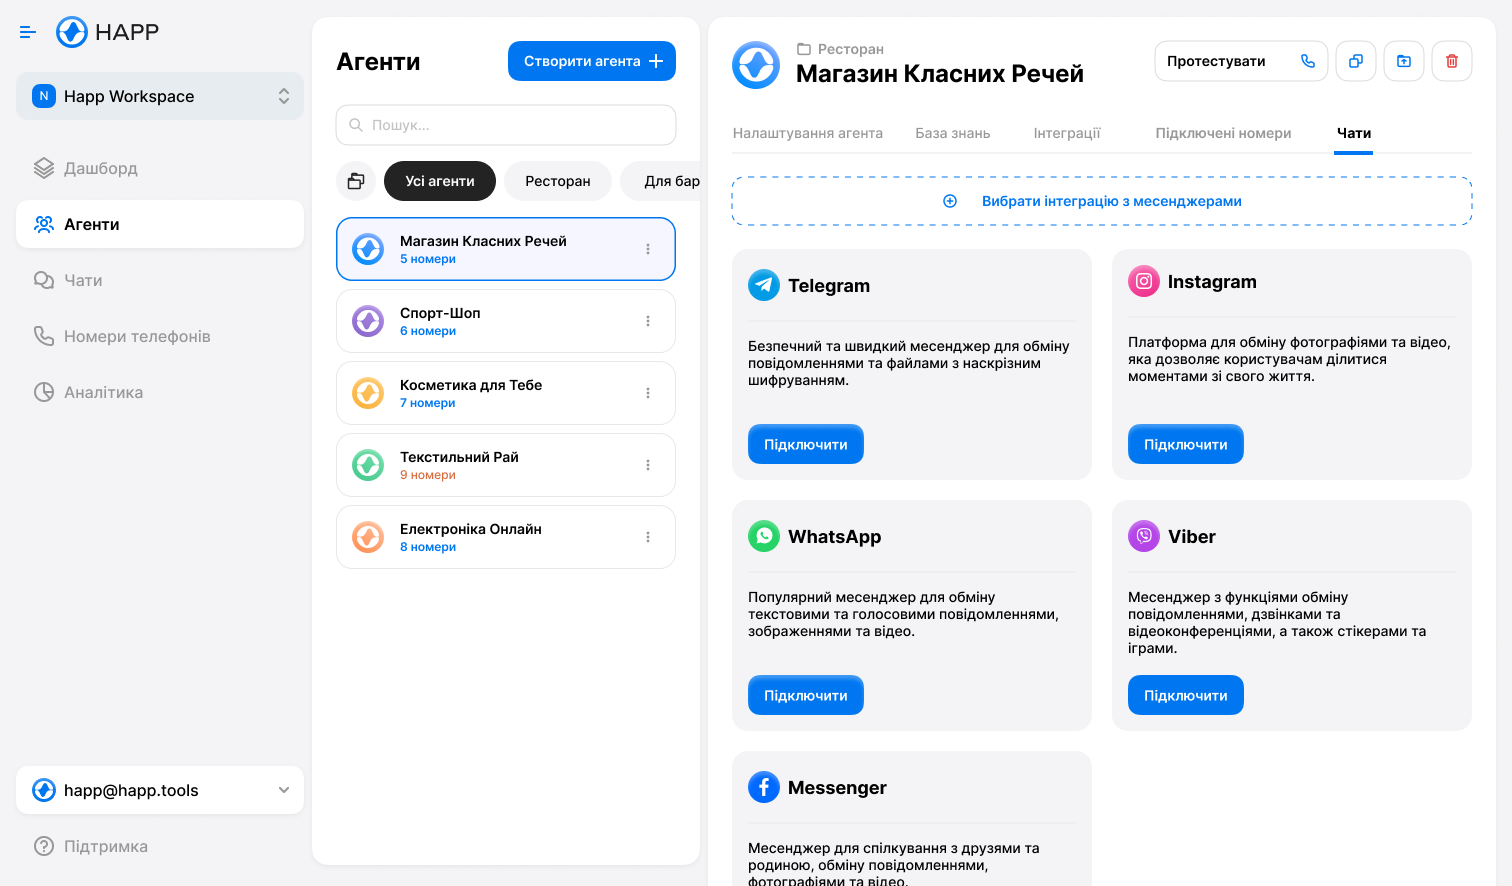Image resolution: width=1512 pixels, height=886 pixels.
Task: Click Підключити under Telegram
Action: click(x=806, y=443)
